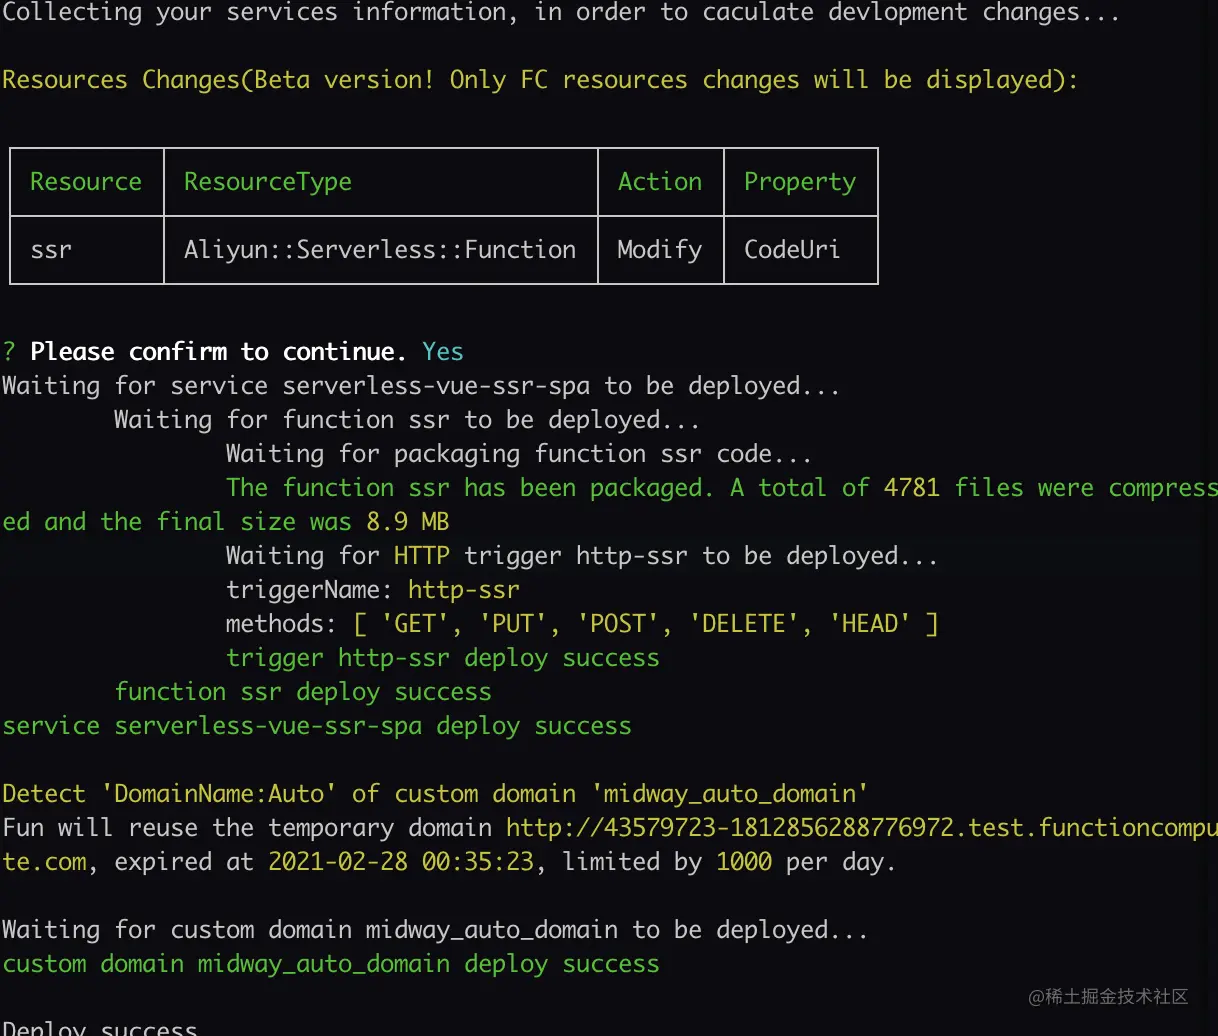Click the Modify action cell
Screen dimensions: 1218x1036
660,250
